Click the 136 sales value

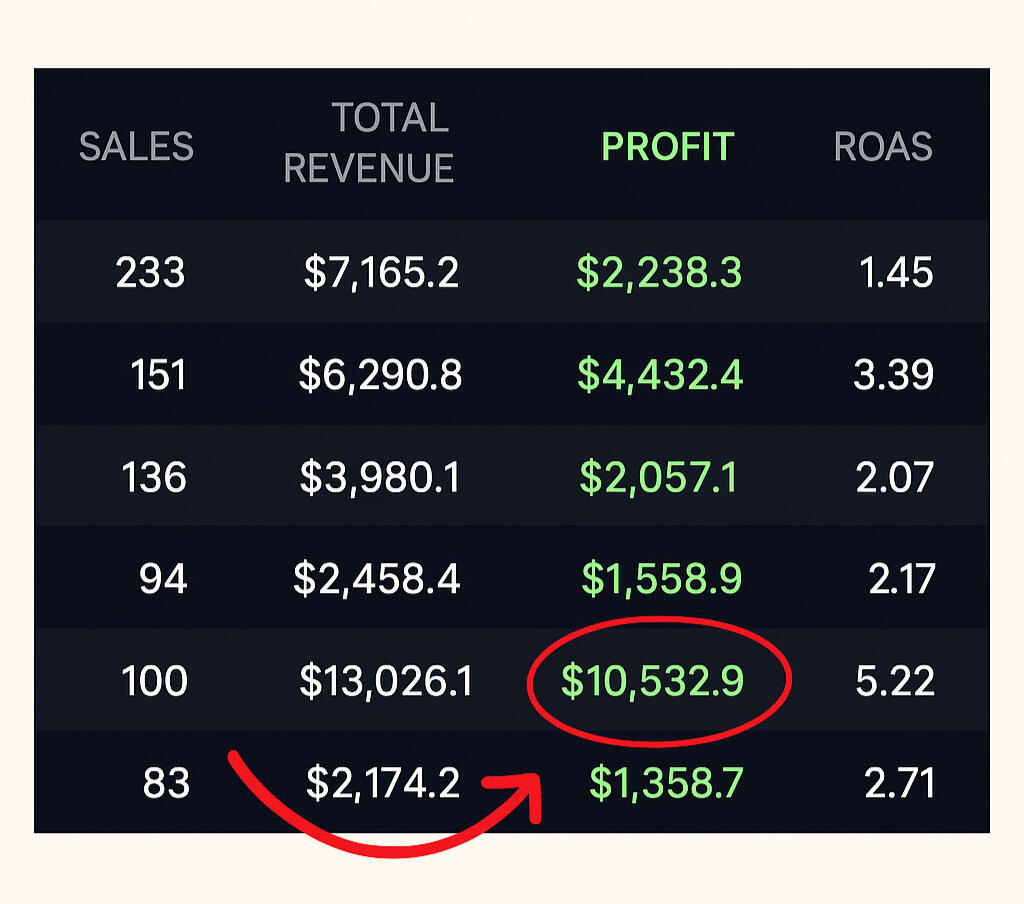(154, 477)
